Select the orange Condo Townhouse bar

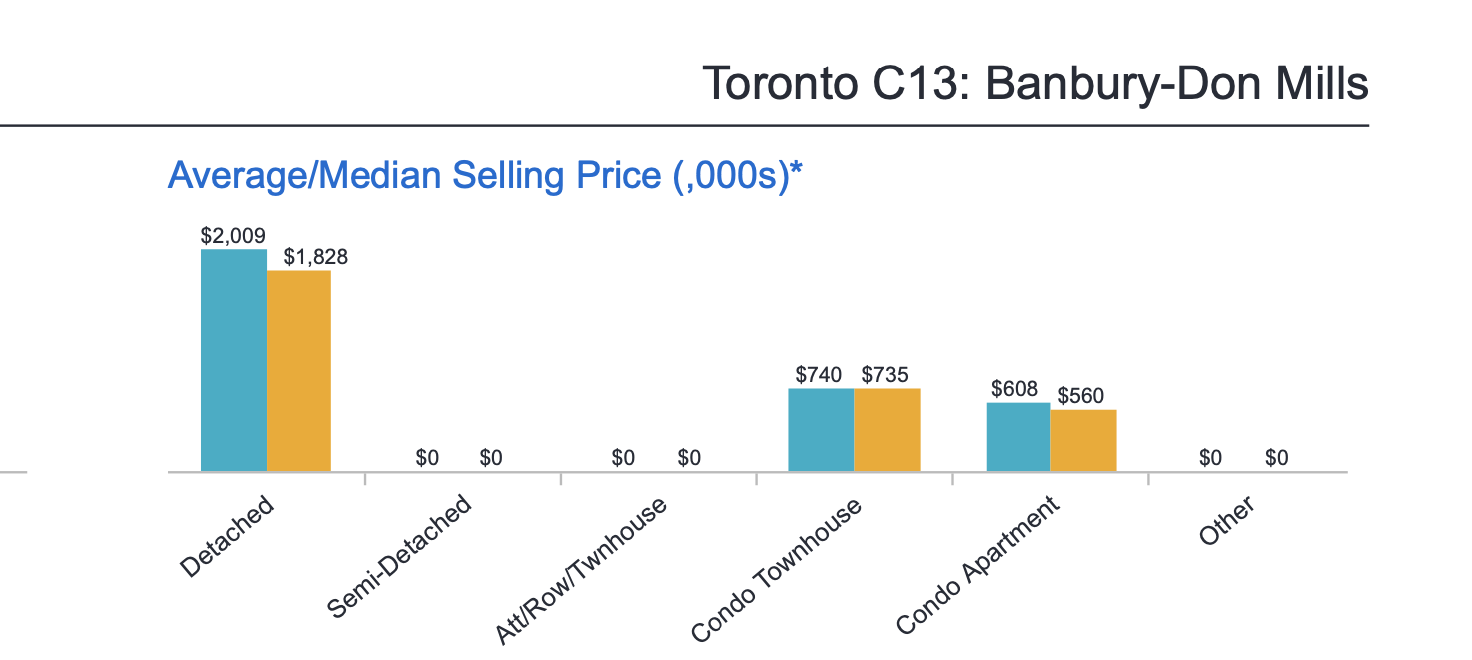887,429
